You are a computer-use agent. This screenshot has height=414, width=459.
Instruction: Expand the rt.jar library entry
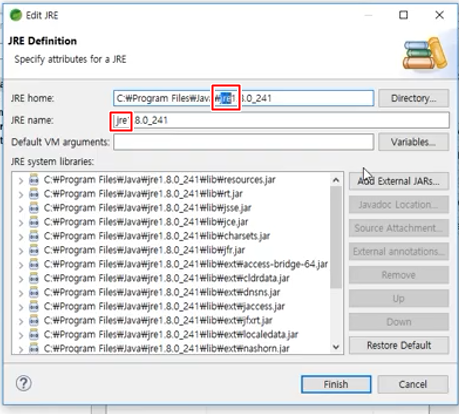pyautogui.click(x=21, y=195)
